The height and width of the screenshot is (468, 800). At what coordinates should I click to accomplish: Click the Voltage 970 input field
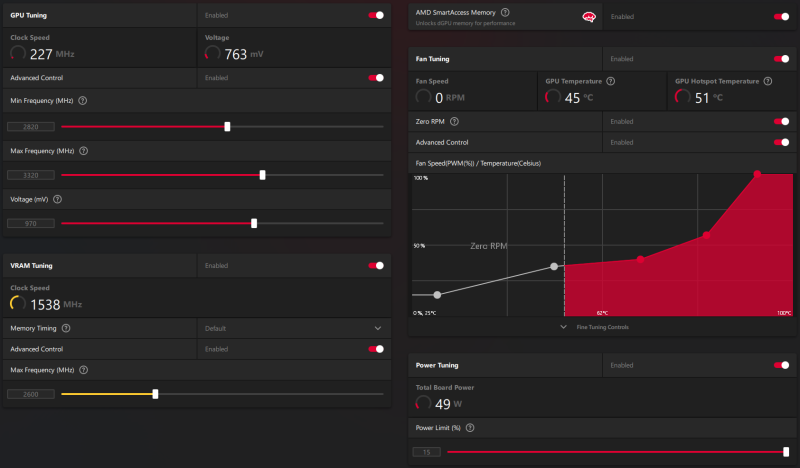point(31,224)
